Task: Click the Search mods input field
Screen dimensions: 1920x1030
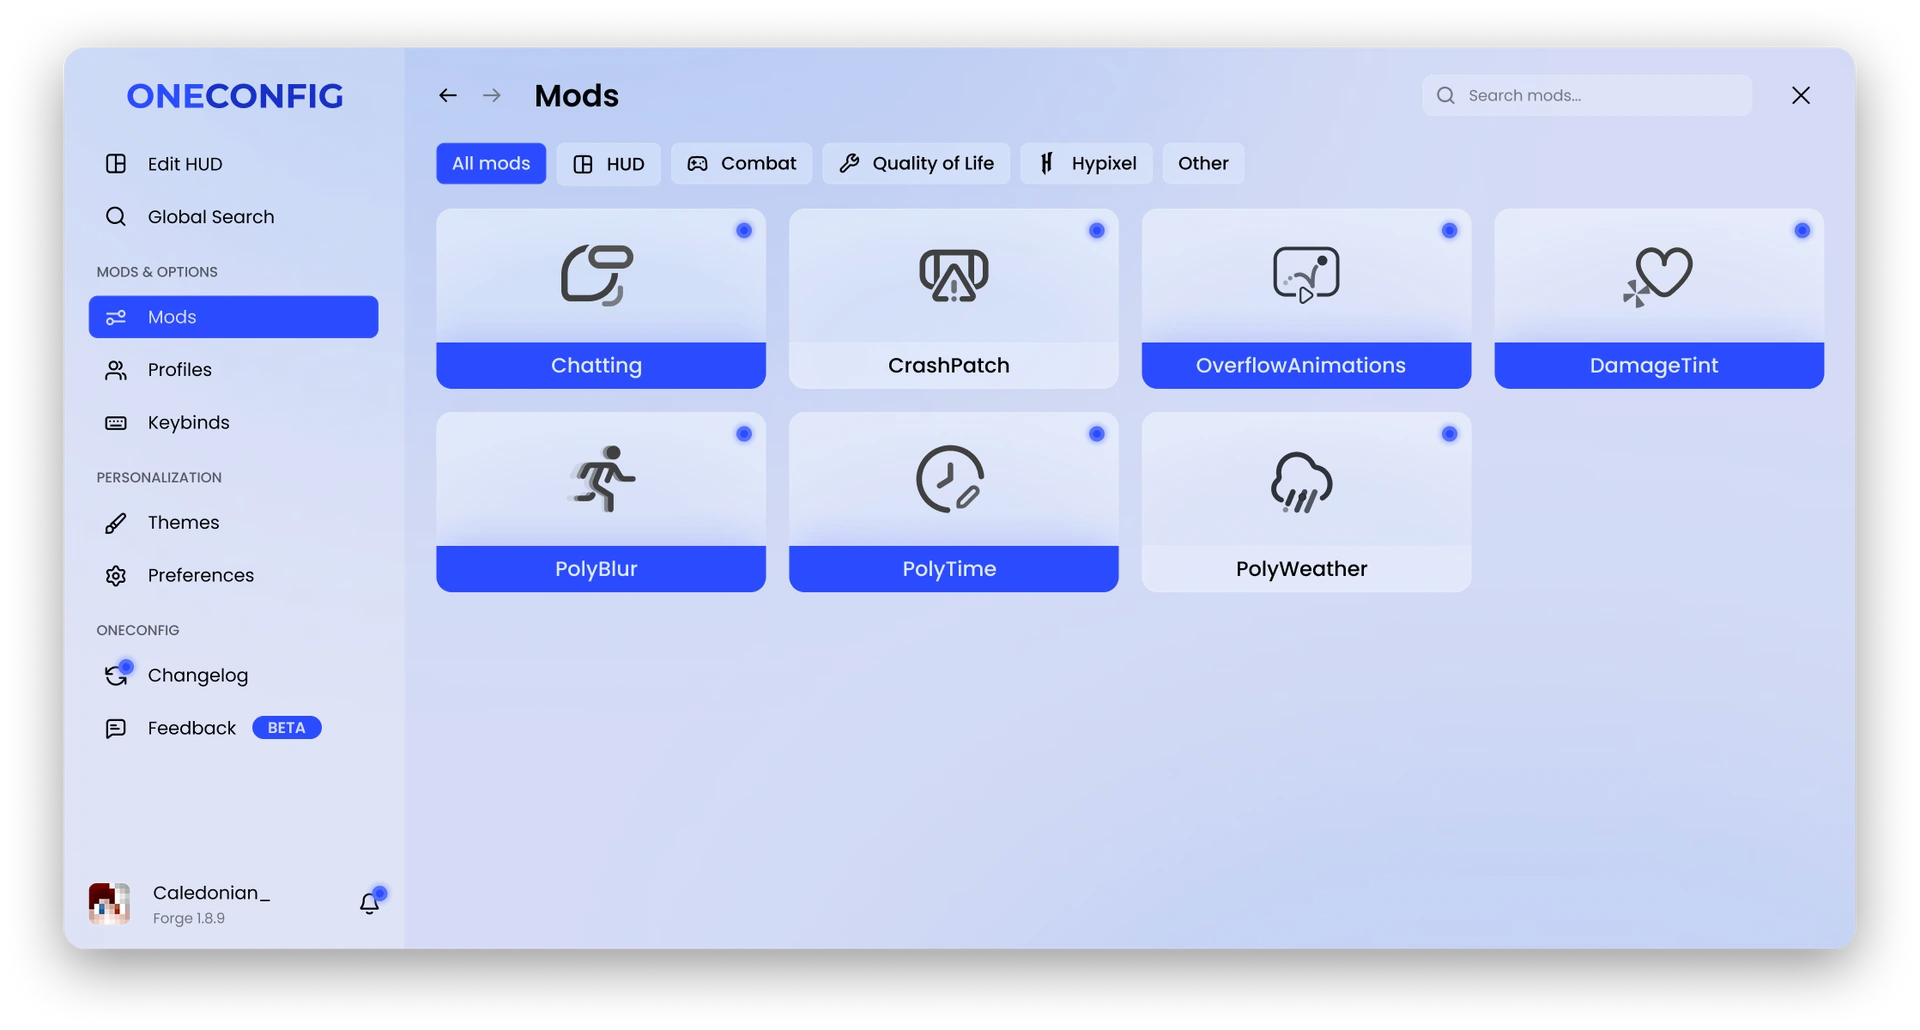Action: tap(1587, 95)
